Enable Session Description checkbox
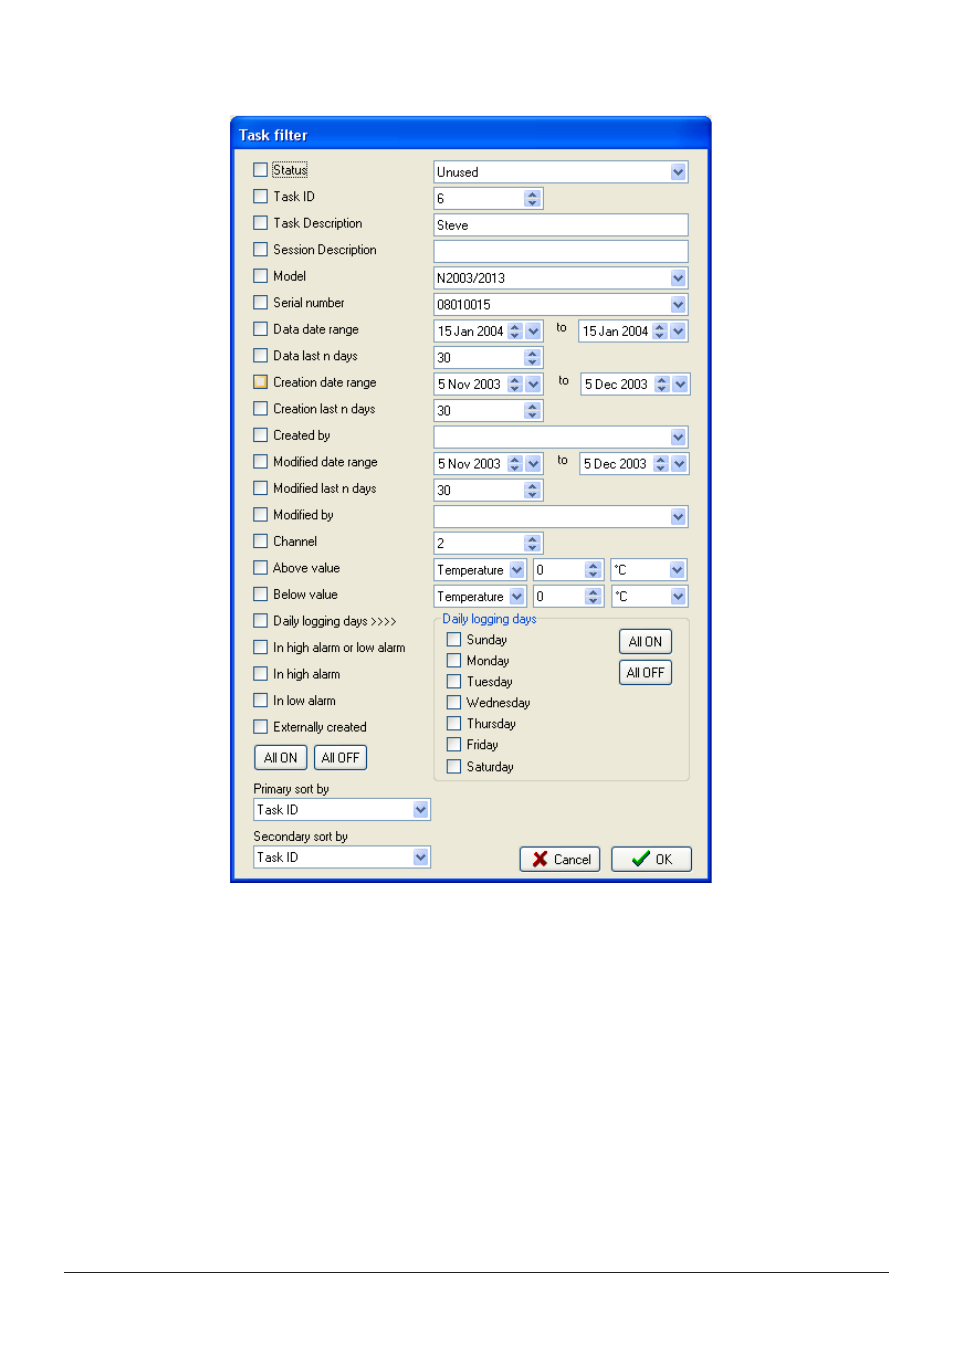953x1352 pixels. coord(260,249)
